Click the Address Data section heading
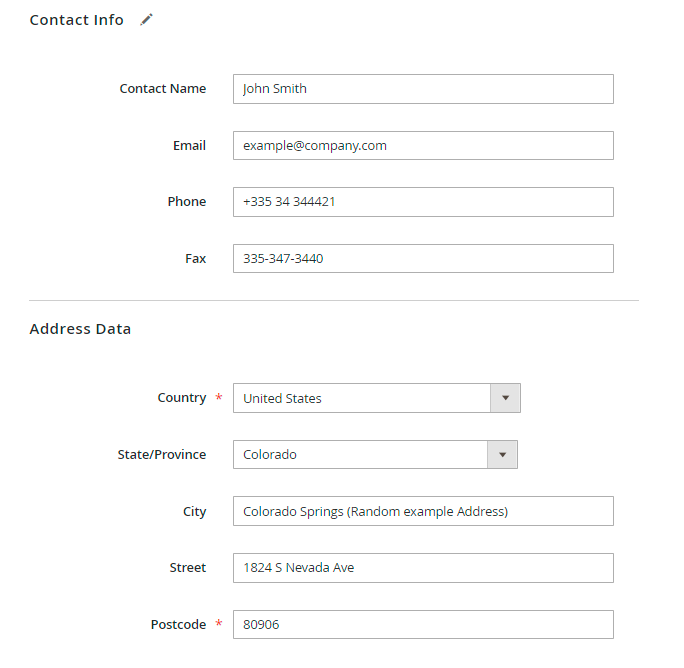684x668 pixels. (80, 329)
